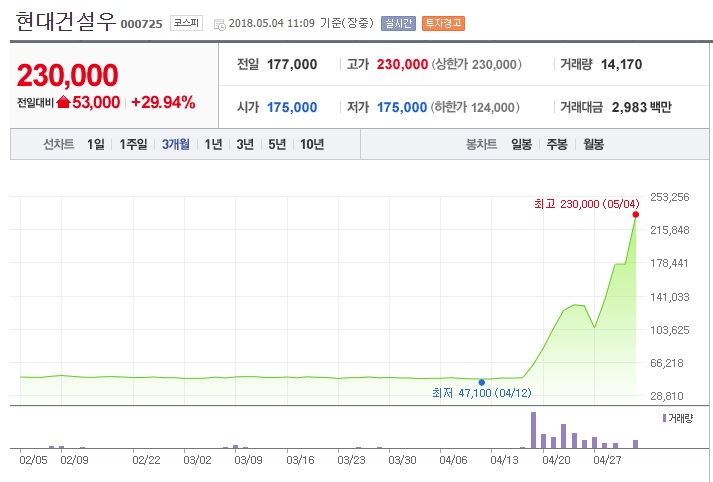Click the red up arrow next to 53,000

64,102
